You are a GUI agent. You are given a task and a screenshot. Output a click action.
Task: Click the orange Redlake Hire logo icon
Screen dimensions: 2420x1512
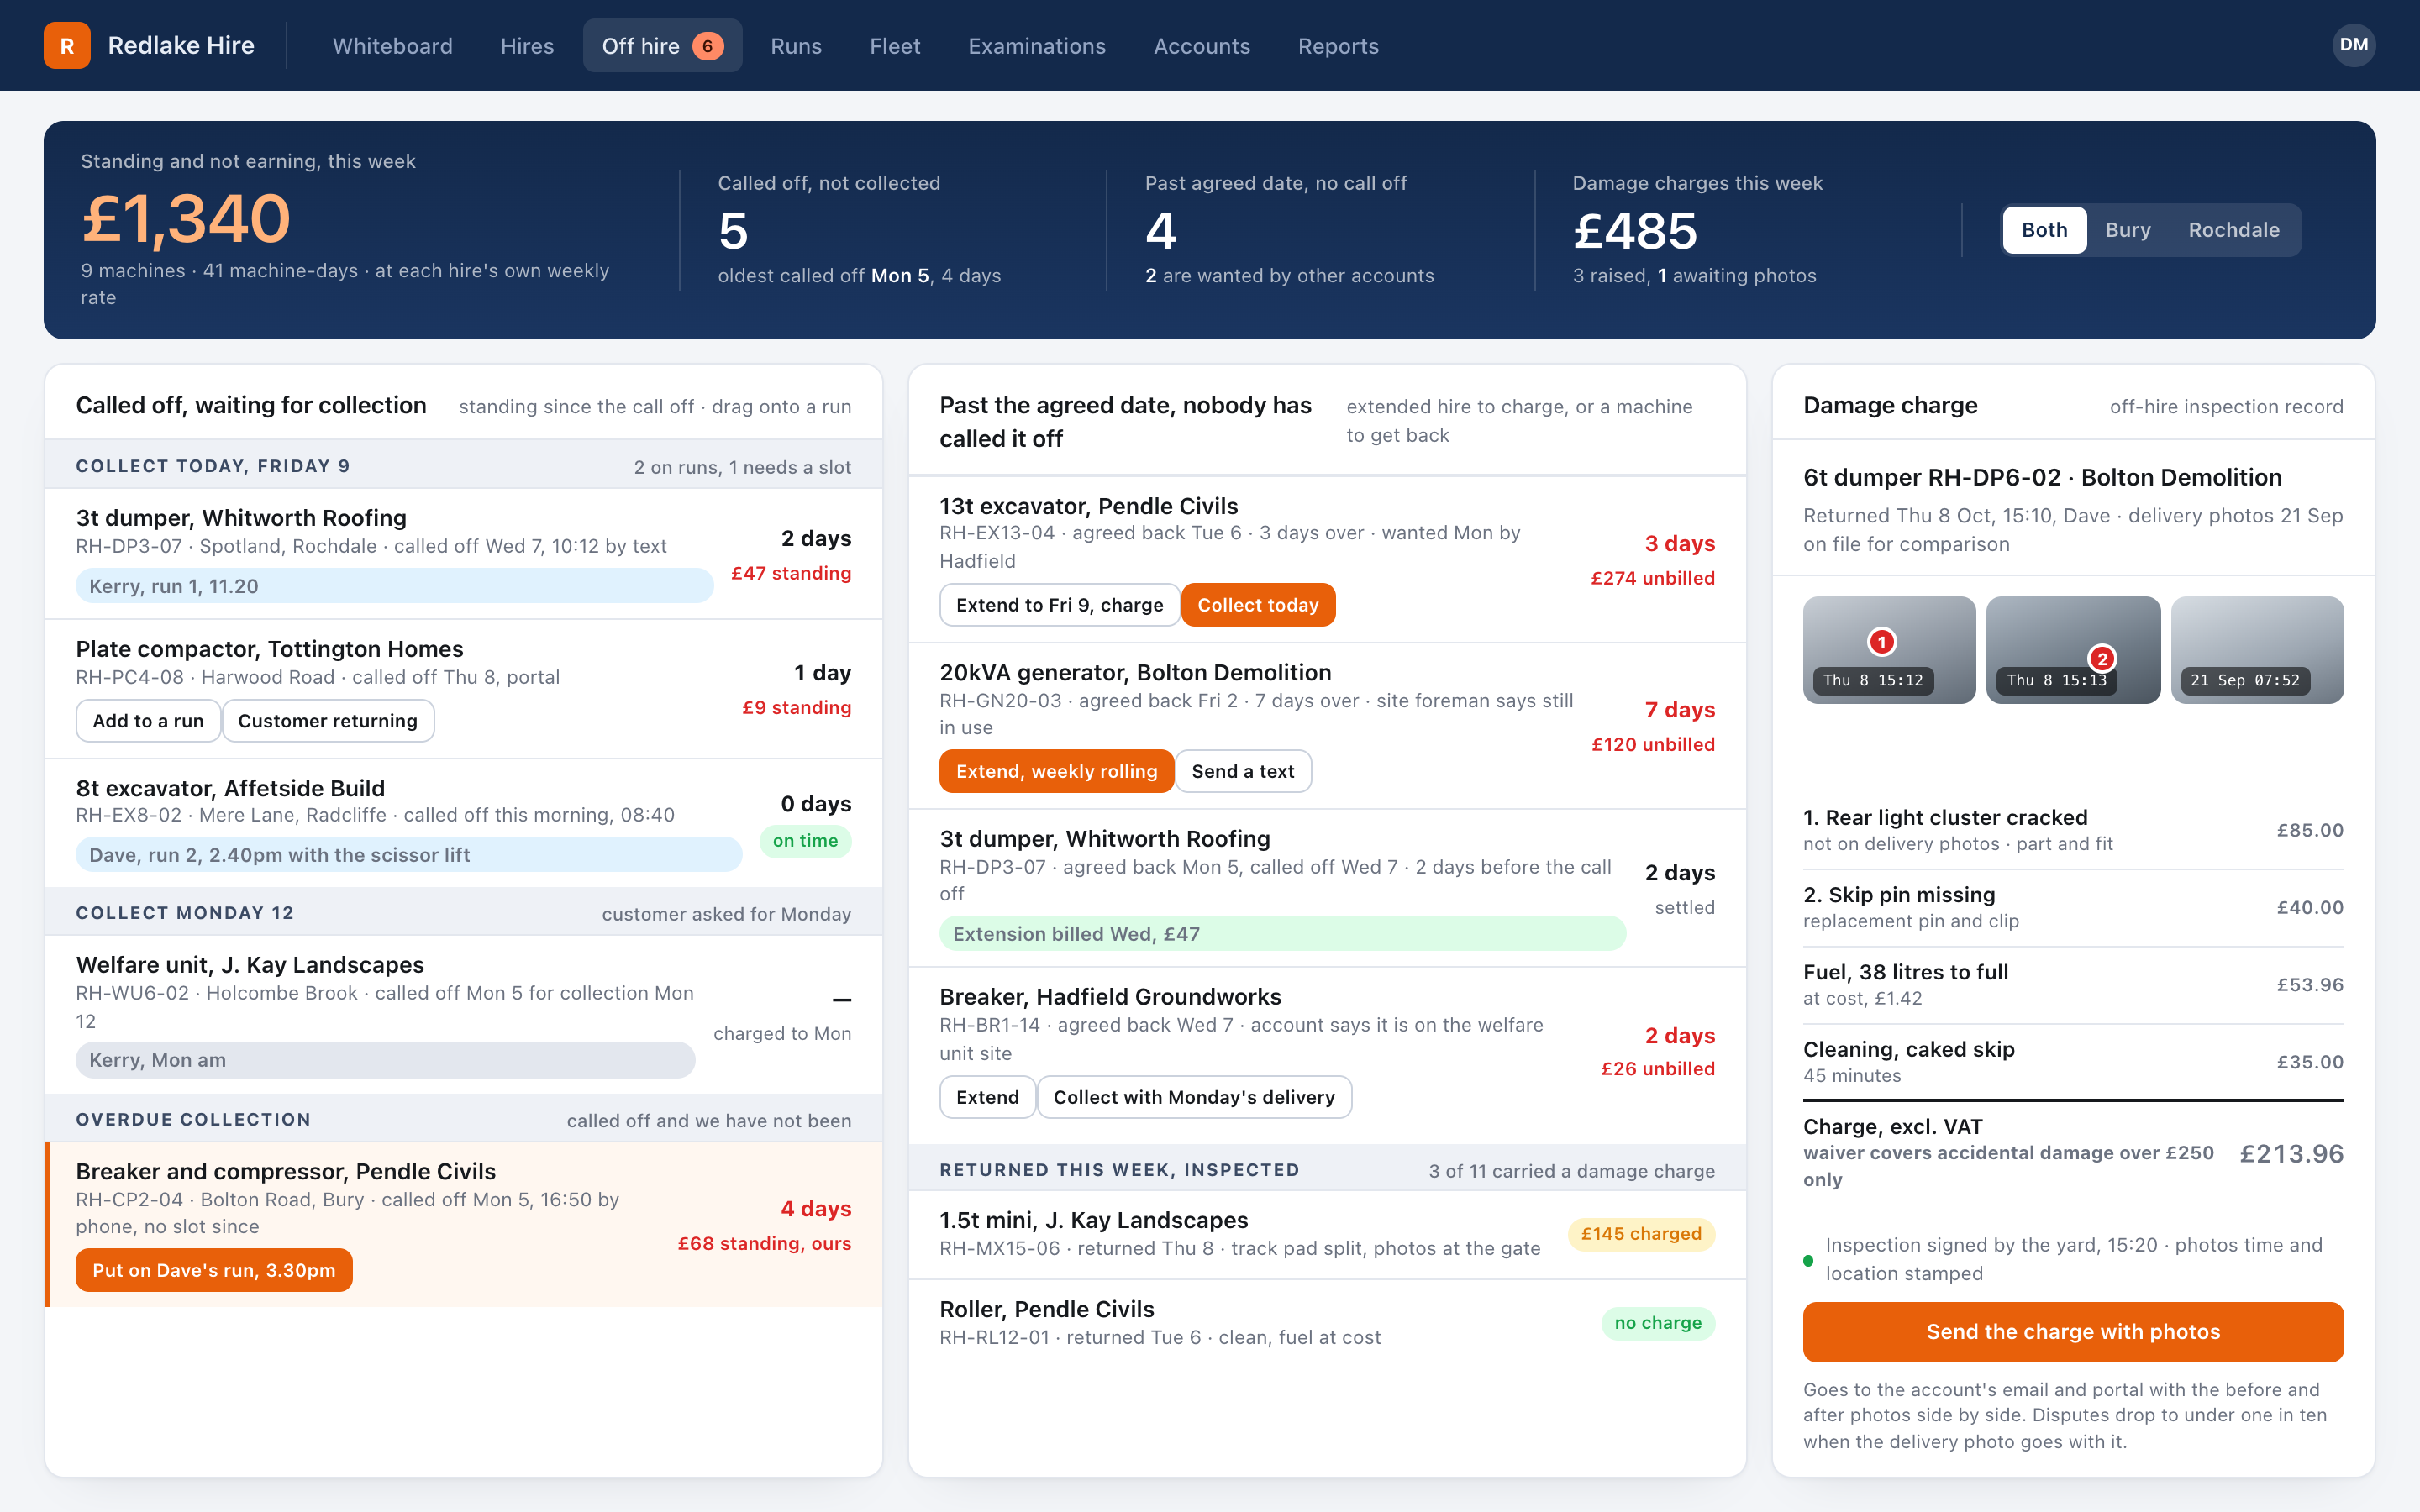67,45
